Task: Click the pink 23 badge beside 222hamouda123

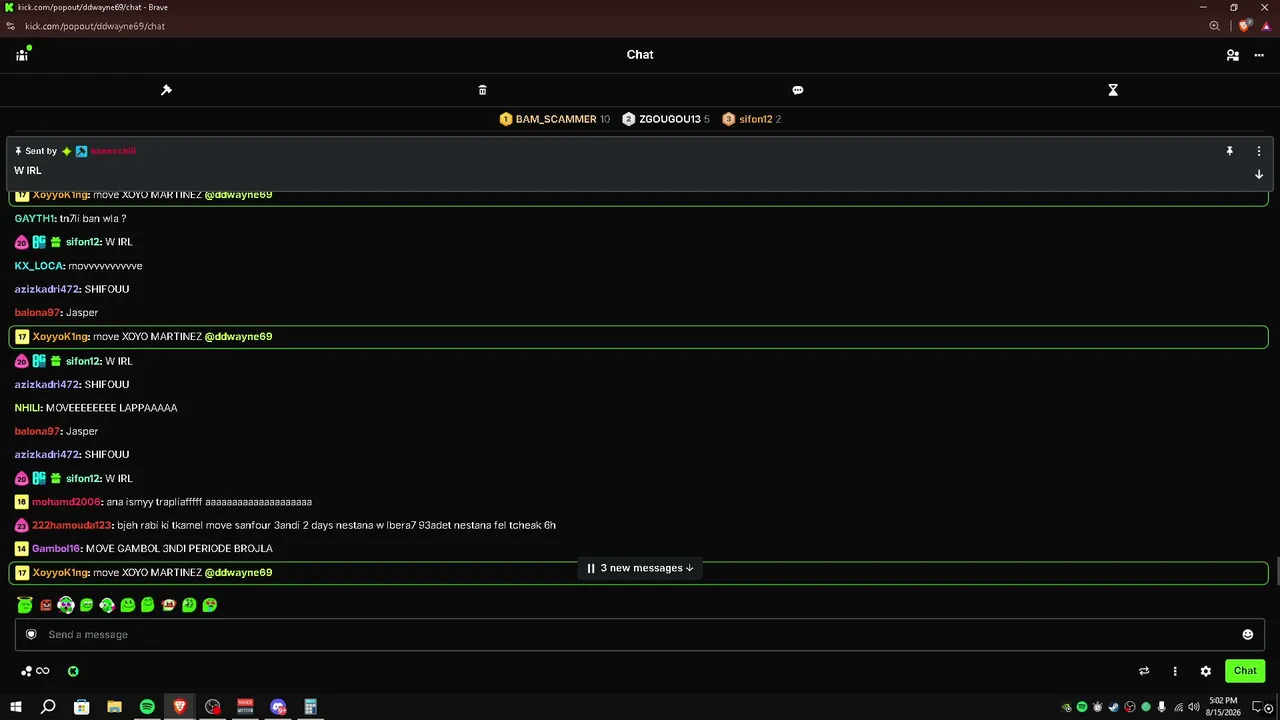Action: point(21,525)
